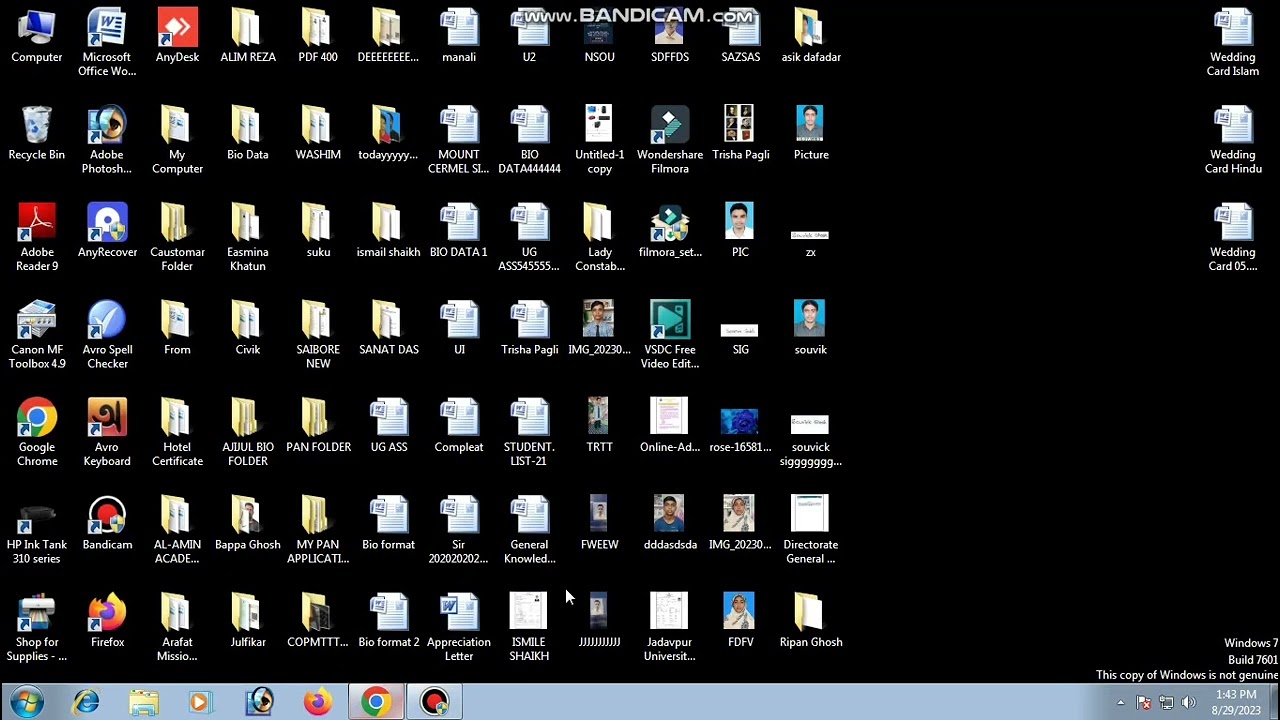The height and width of the screenshot is (720, 1280).
Task: Switch to Bandicam recorder in the taskbar
Action: pos(434,703)
